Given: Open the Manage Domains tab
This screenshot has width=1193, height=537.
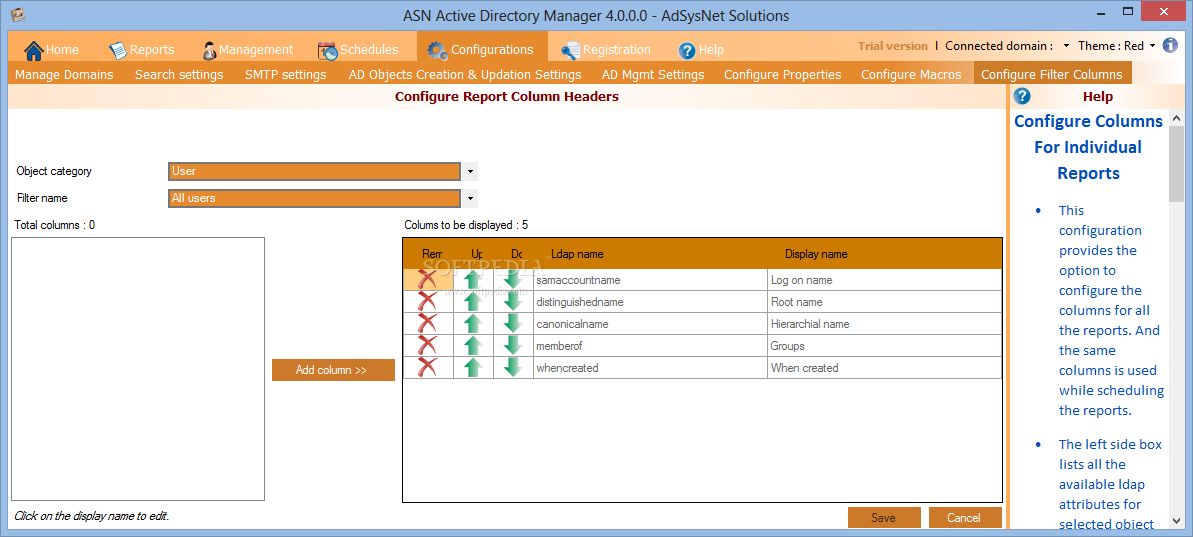Looking at the screenshot, I should (64, 75).
